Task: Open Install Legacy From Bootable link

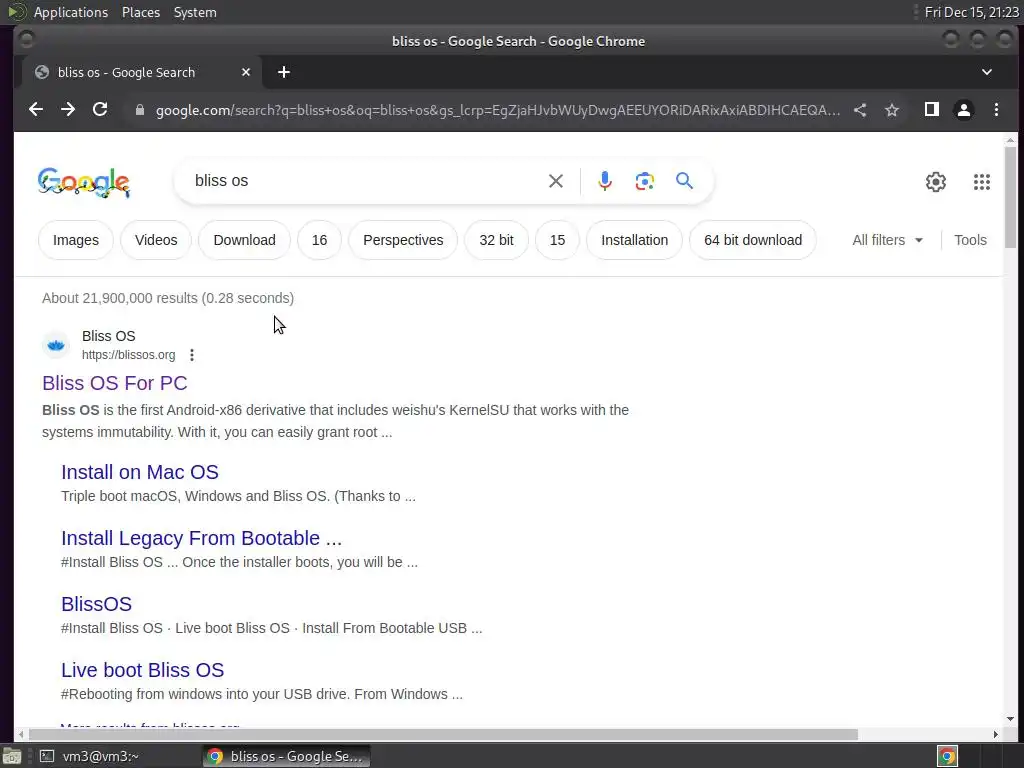Action: tap(201, 538)
